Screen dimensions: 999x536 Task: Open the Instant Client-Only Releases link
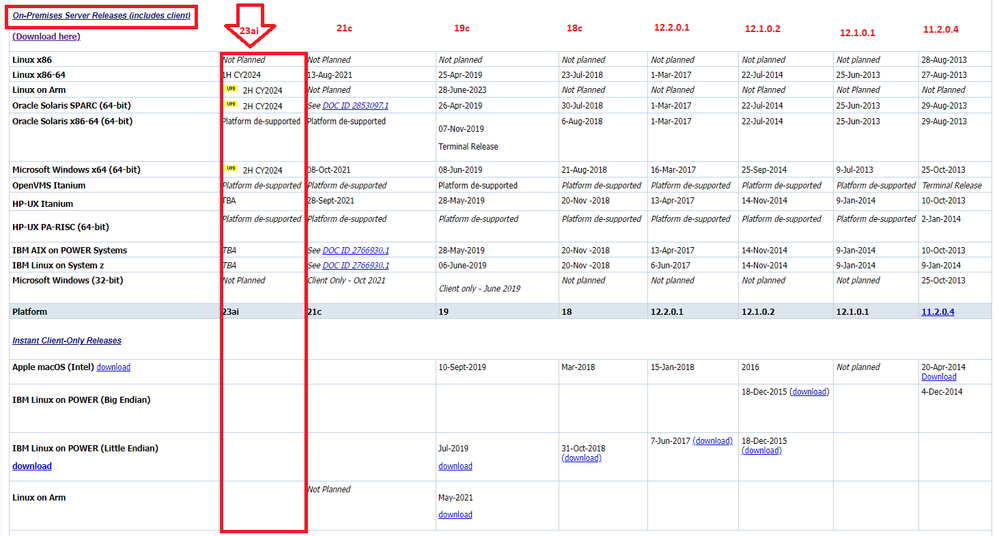[67, 340]
